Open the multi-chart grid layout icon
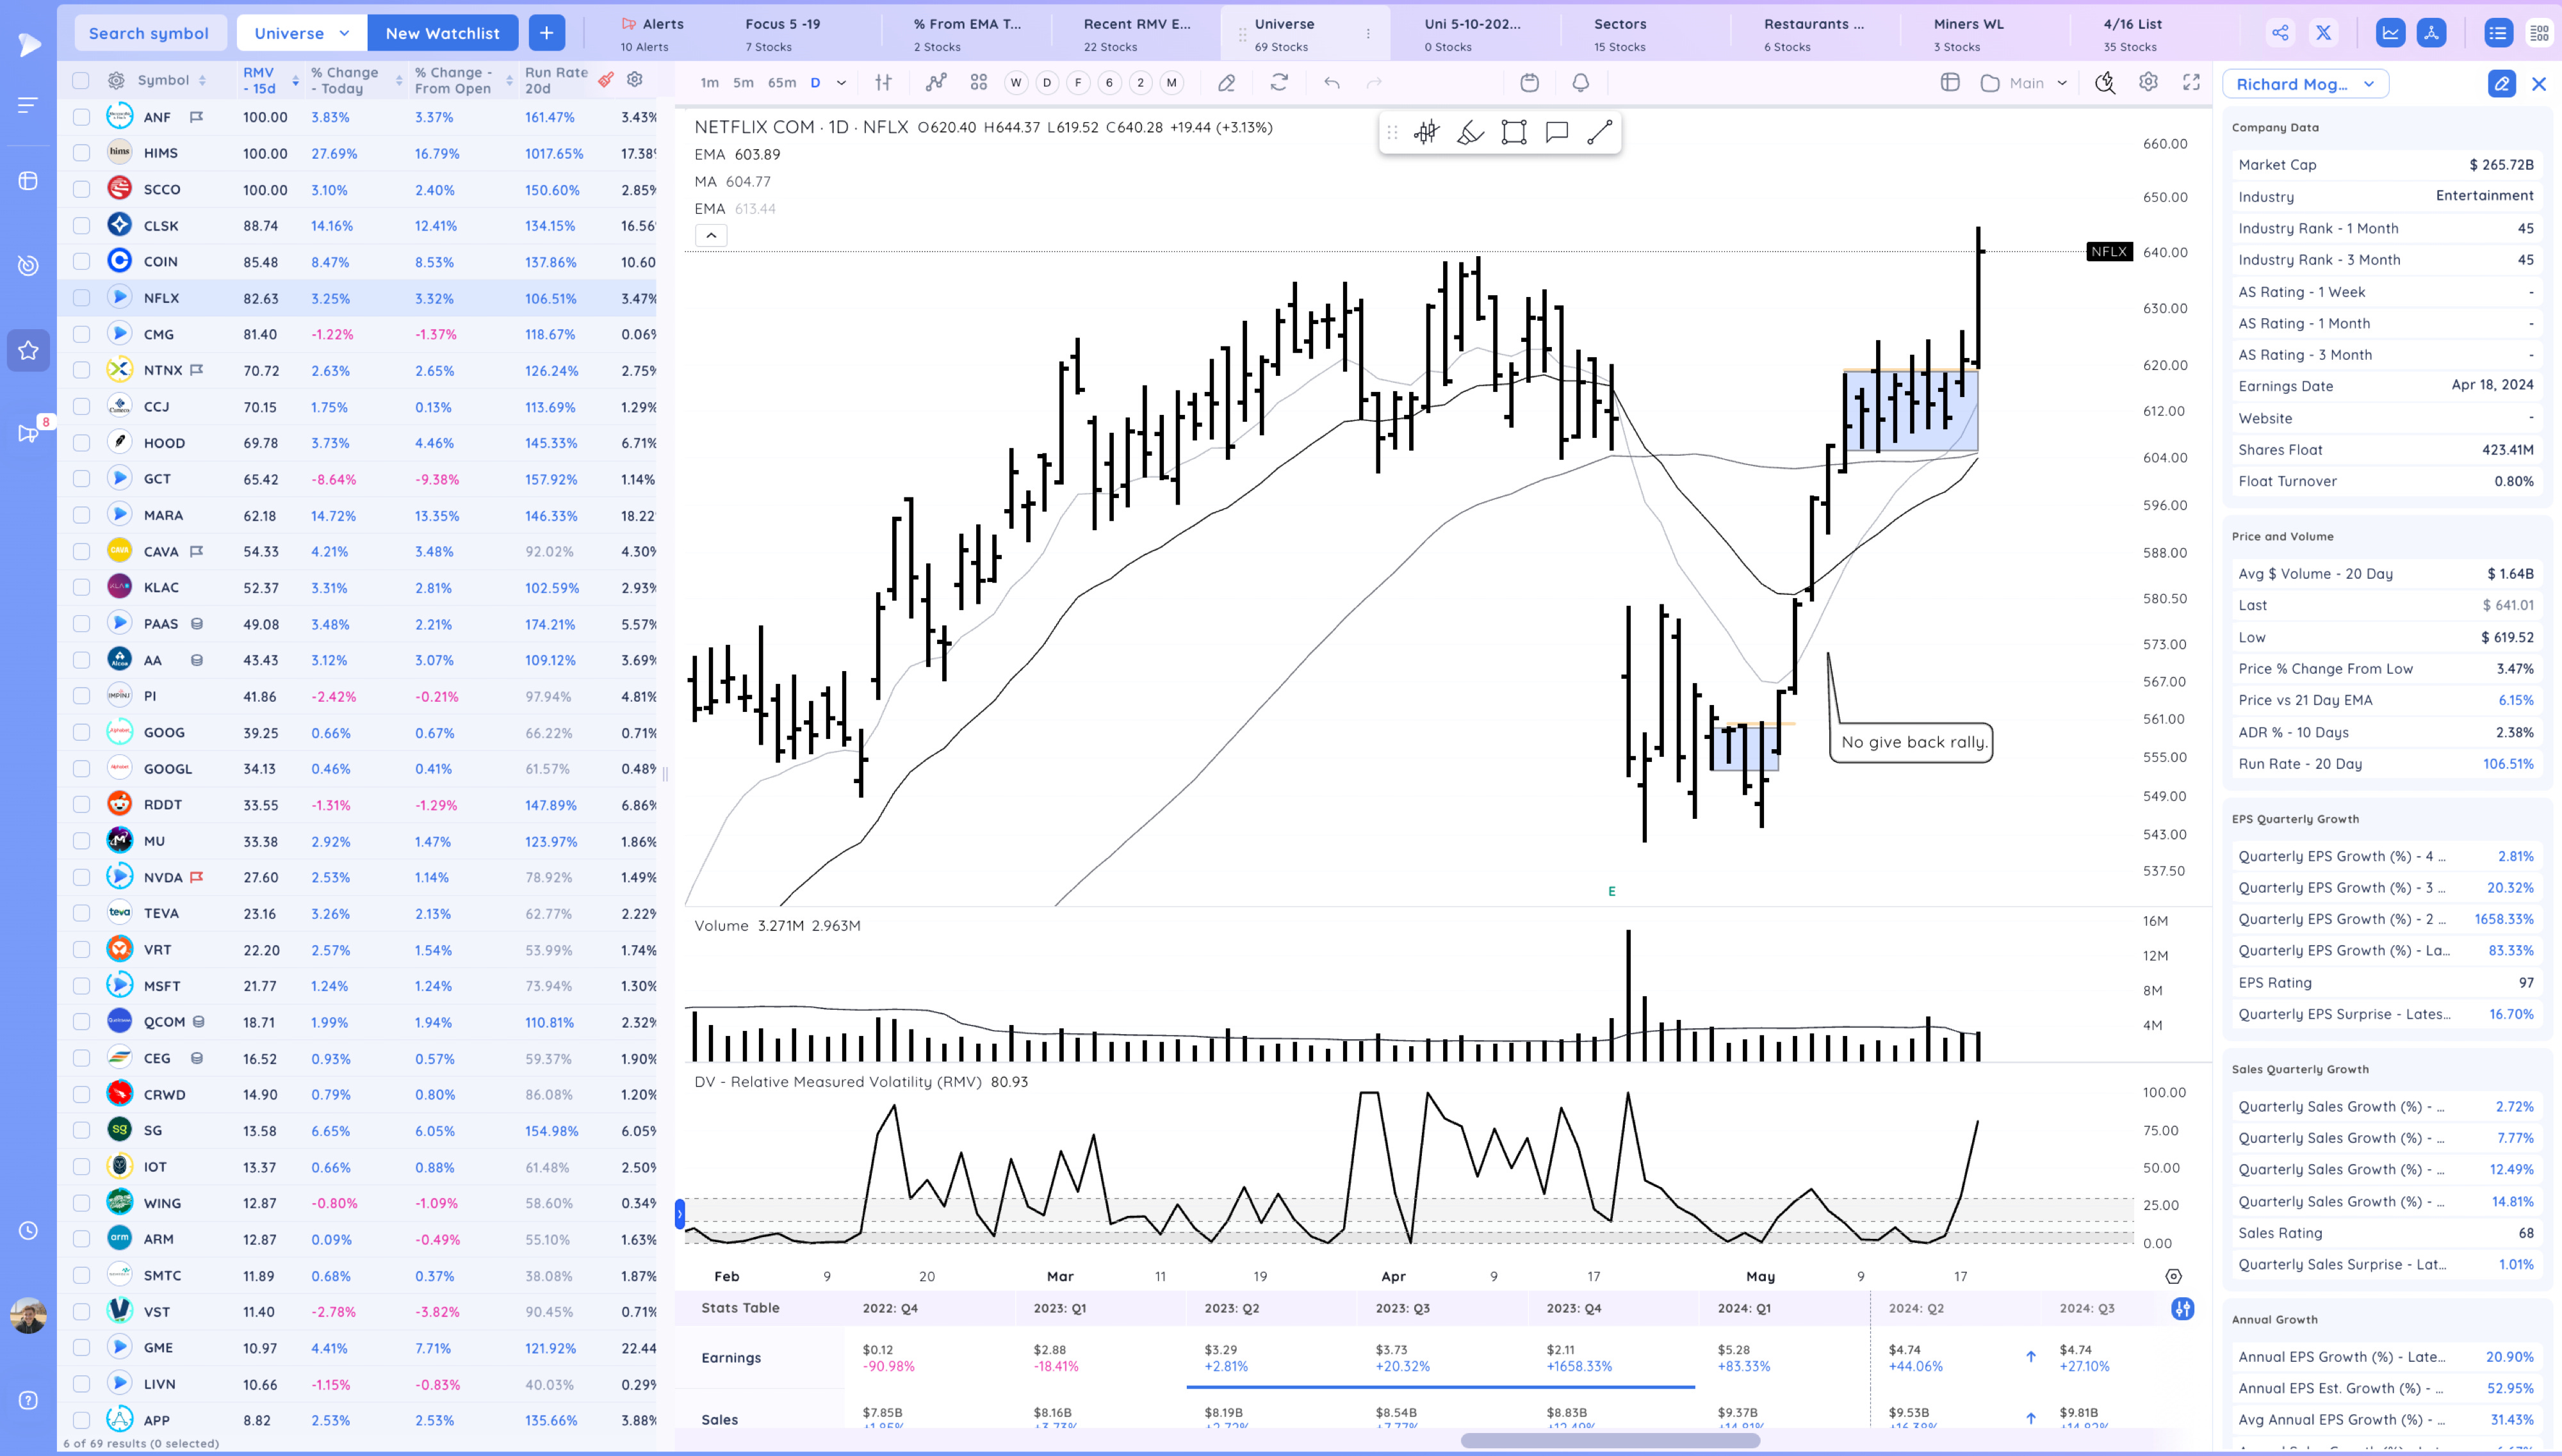This screenshot has height=1456, width=2562. pyautogui.click(x=978, y=83)
